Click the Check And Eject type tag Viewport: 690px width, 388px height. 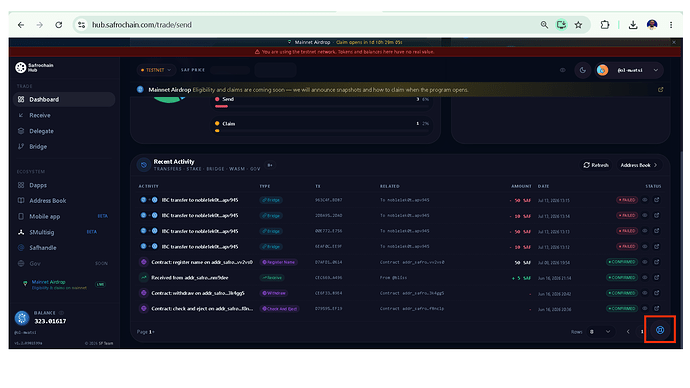pyautogui.click(x=280, y=309)
